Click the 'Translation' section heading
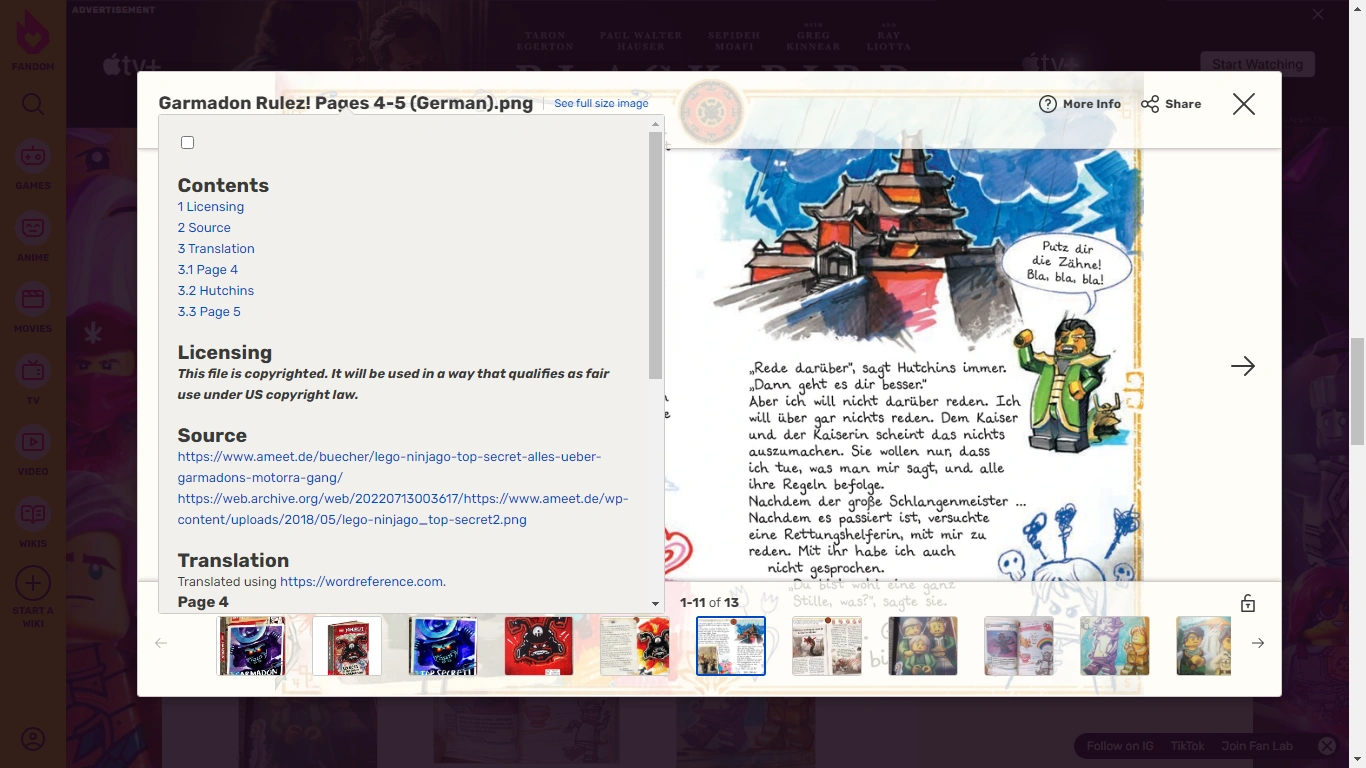 234,560
